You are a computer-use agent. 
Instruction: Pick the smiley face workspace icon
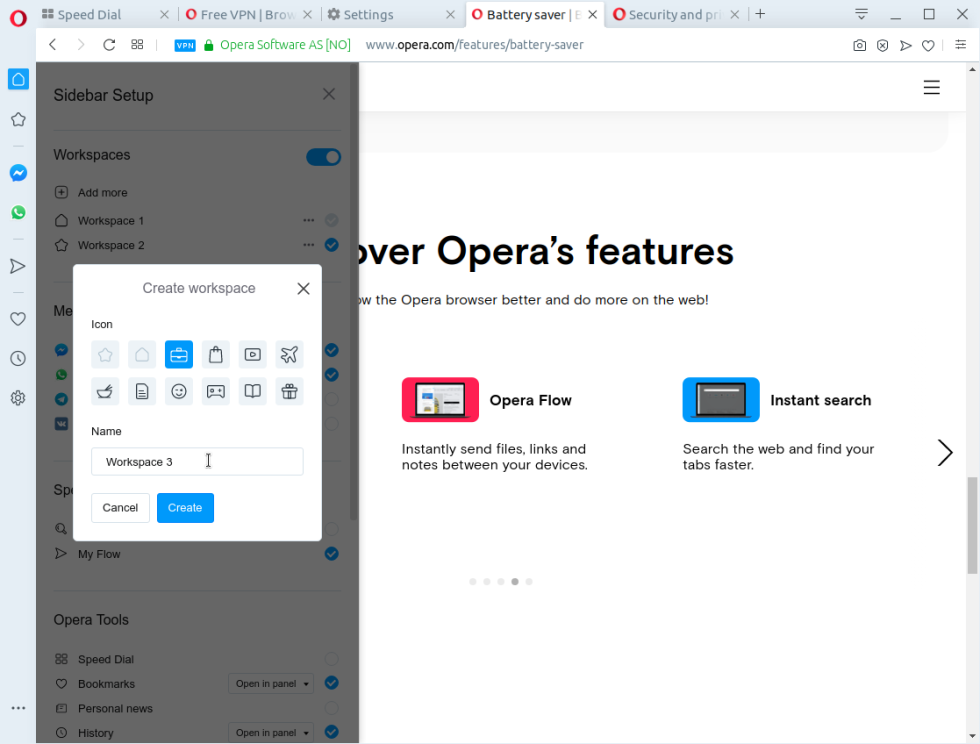pyautogui.click(x=179, y=391)
